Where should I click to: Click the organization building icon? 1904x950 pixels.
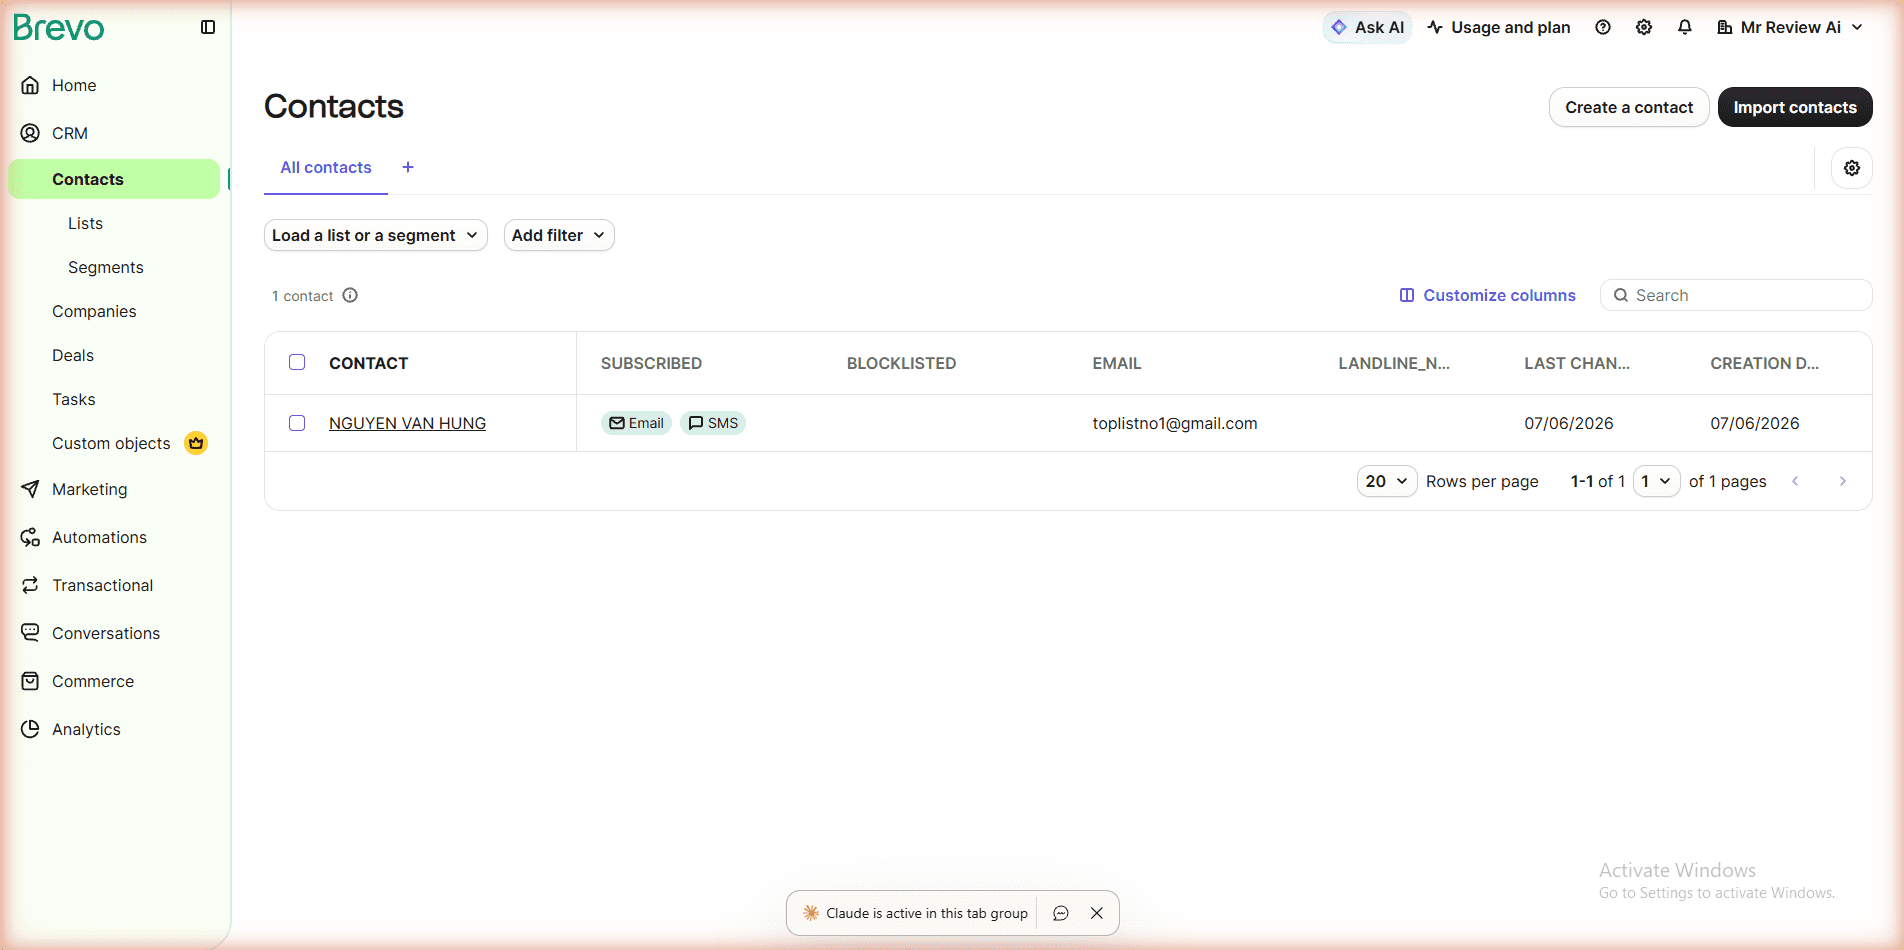point(1725,27)
